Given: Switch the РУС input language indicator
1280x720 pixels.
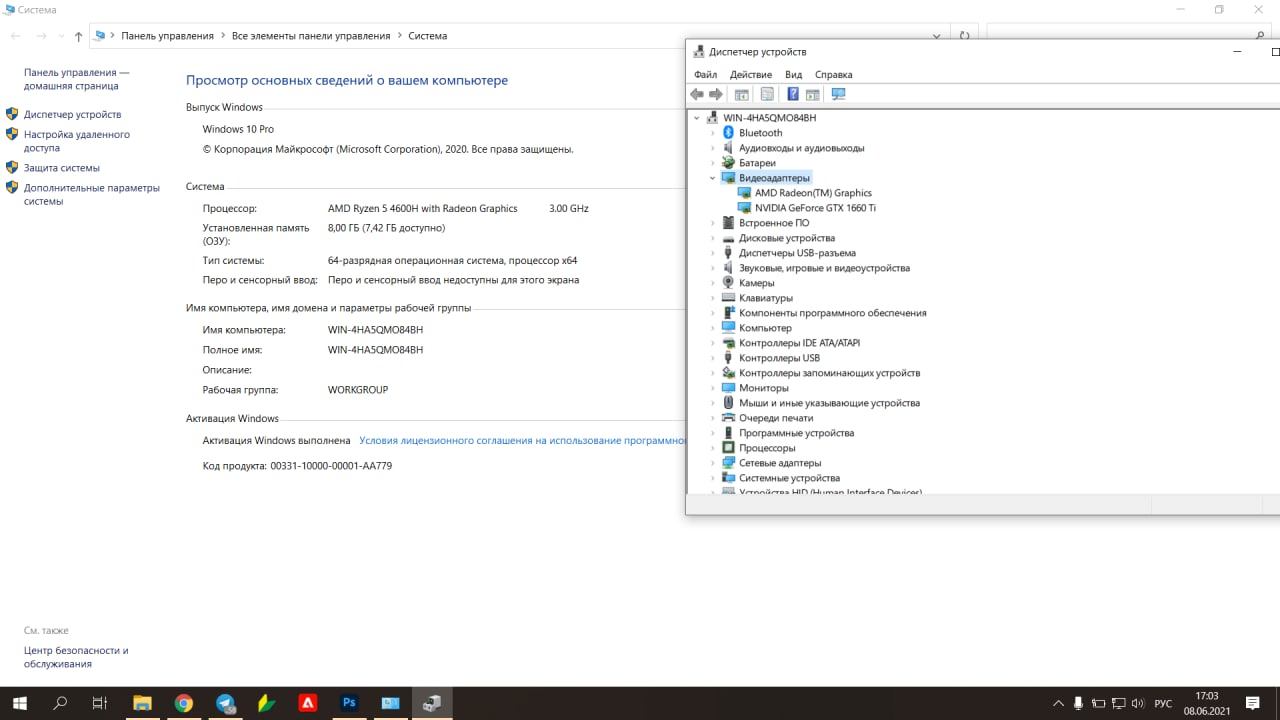Looking at the screenshot, I should pyautogui.click(x=1163, y=704).
